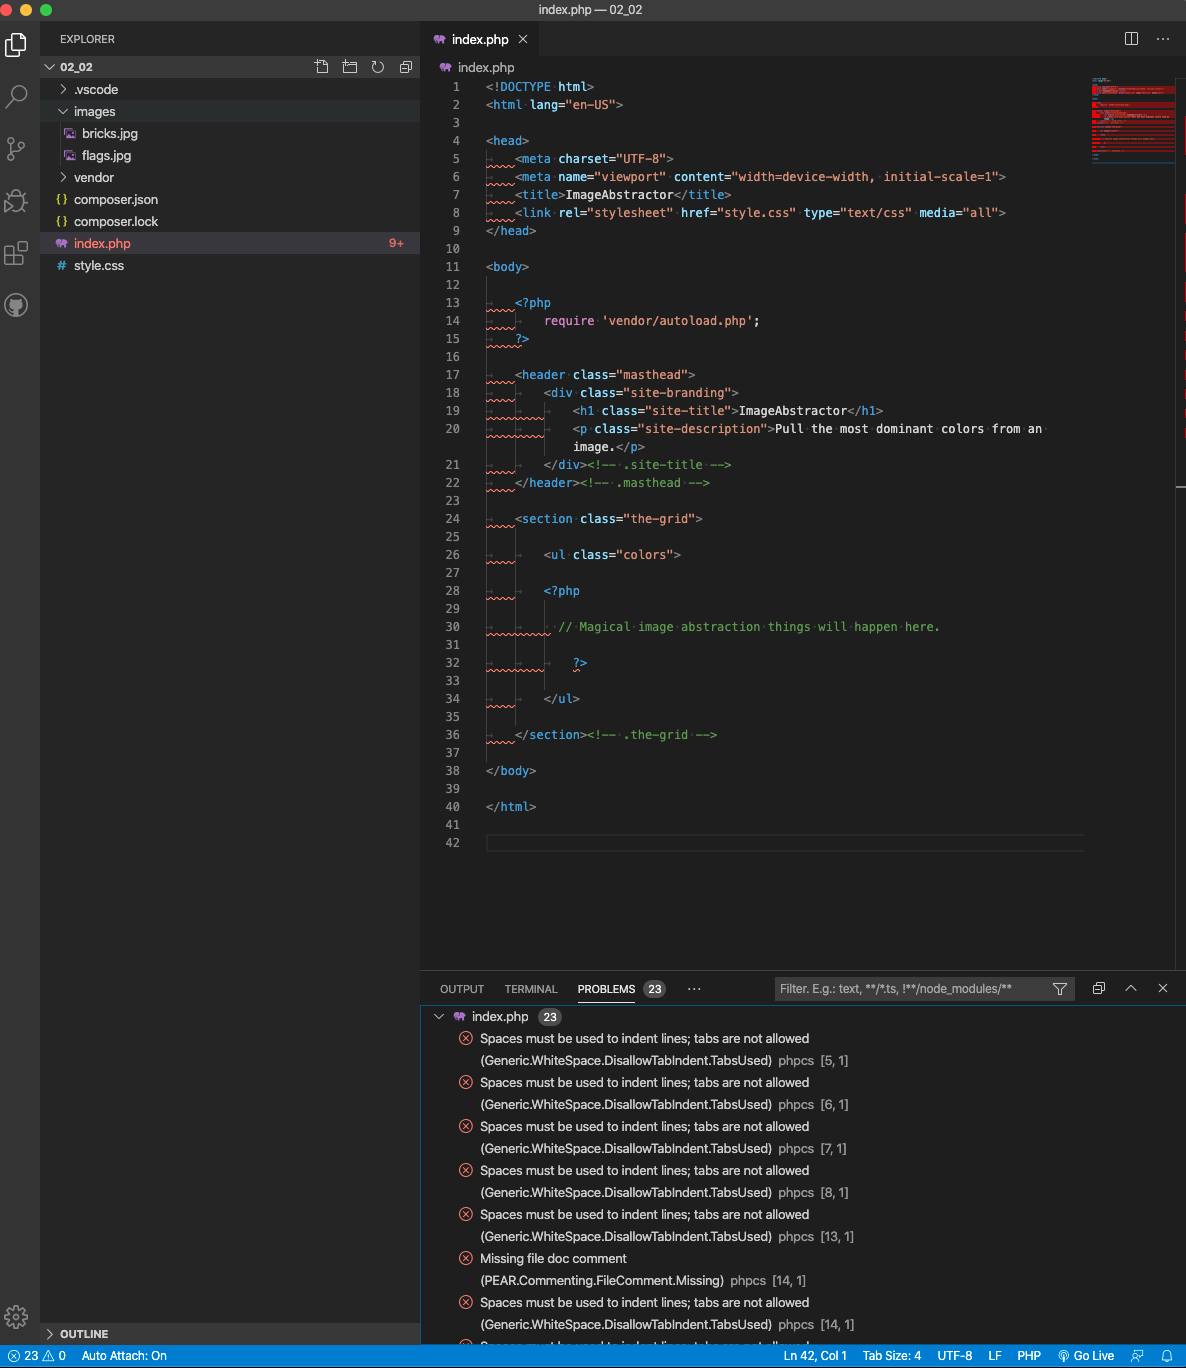
Task: Refresh the Explorer file list
Action: (377, 66)
